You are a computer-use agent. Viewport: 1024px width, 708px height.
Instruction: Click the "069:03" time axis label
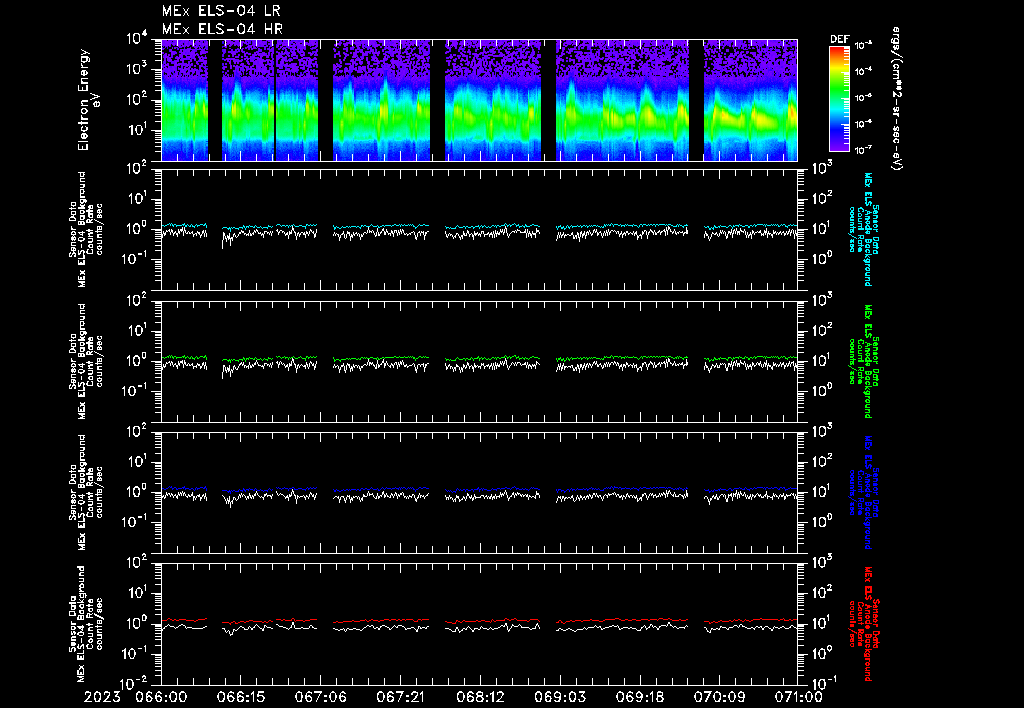pos(560,698)
